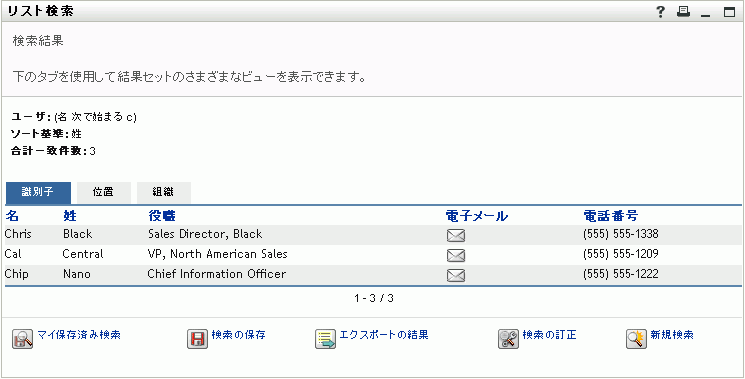Click the ソート基準 sort criteria line
Screen dimensions: 745x379
click(46, 134)
